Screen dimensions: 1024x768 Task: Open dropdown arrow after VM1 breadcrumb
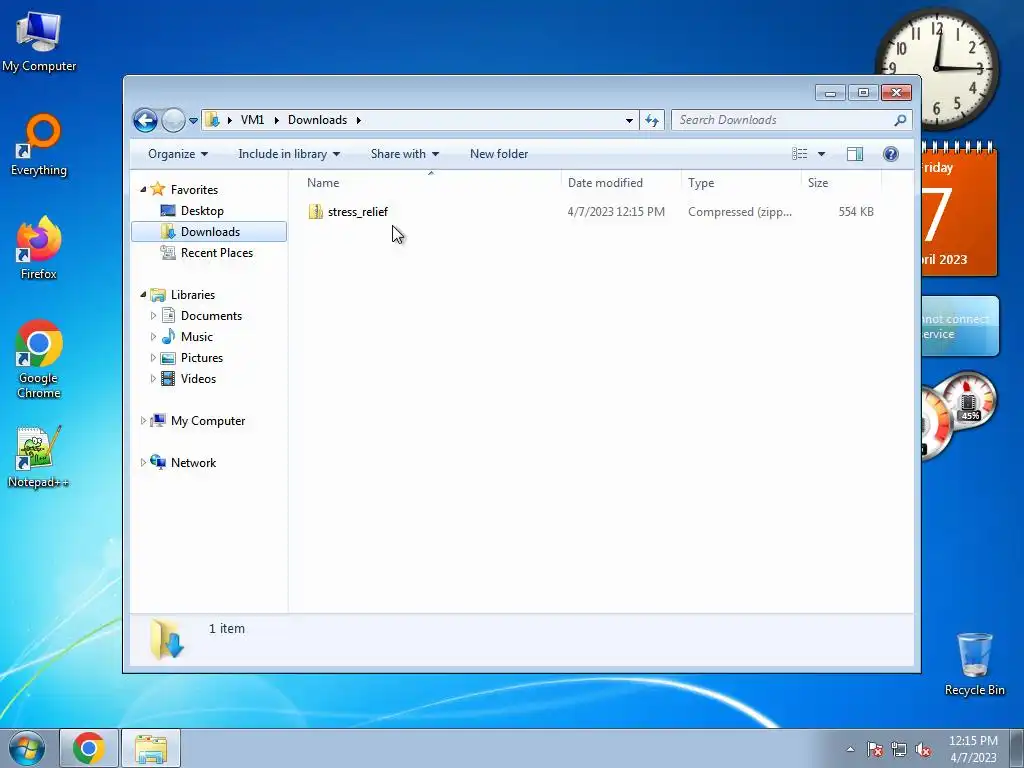276,120
